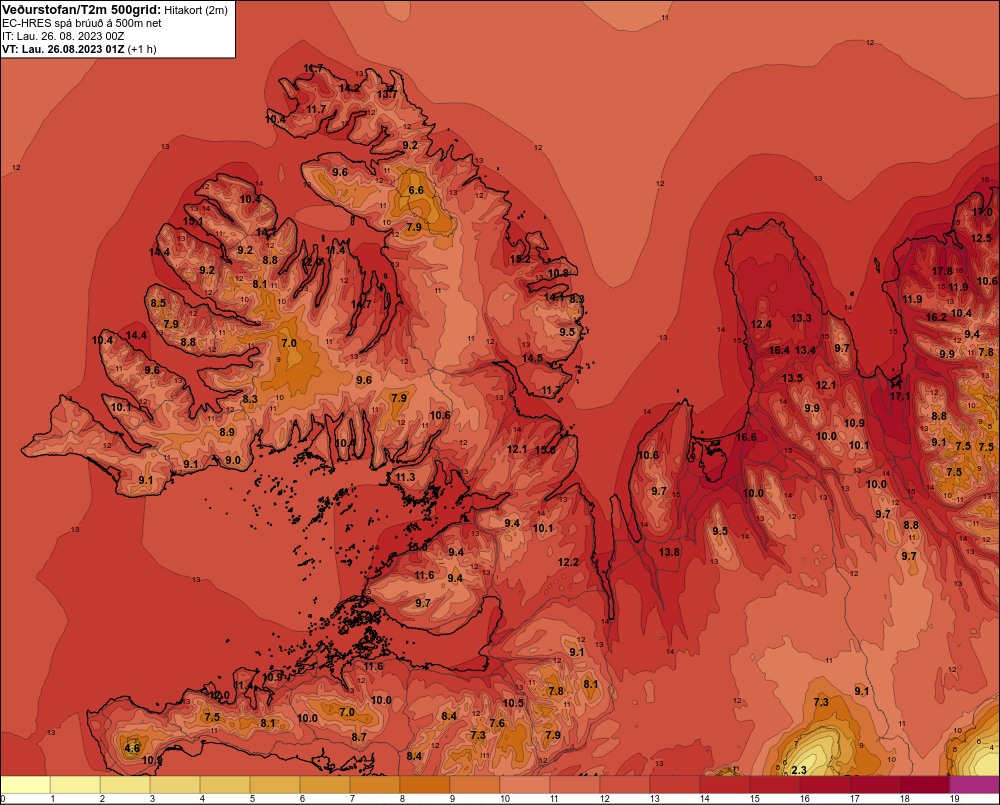The image size is (1000, 805).
Task: Click the 14.7 temperature value
Action: click(x=361, y=304)
